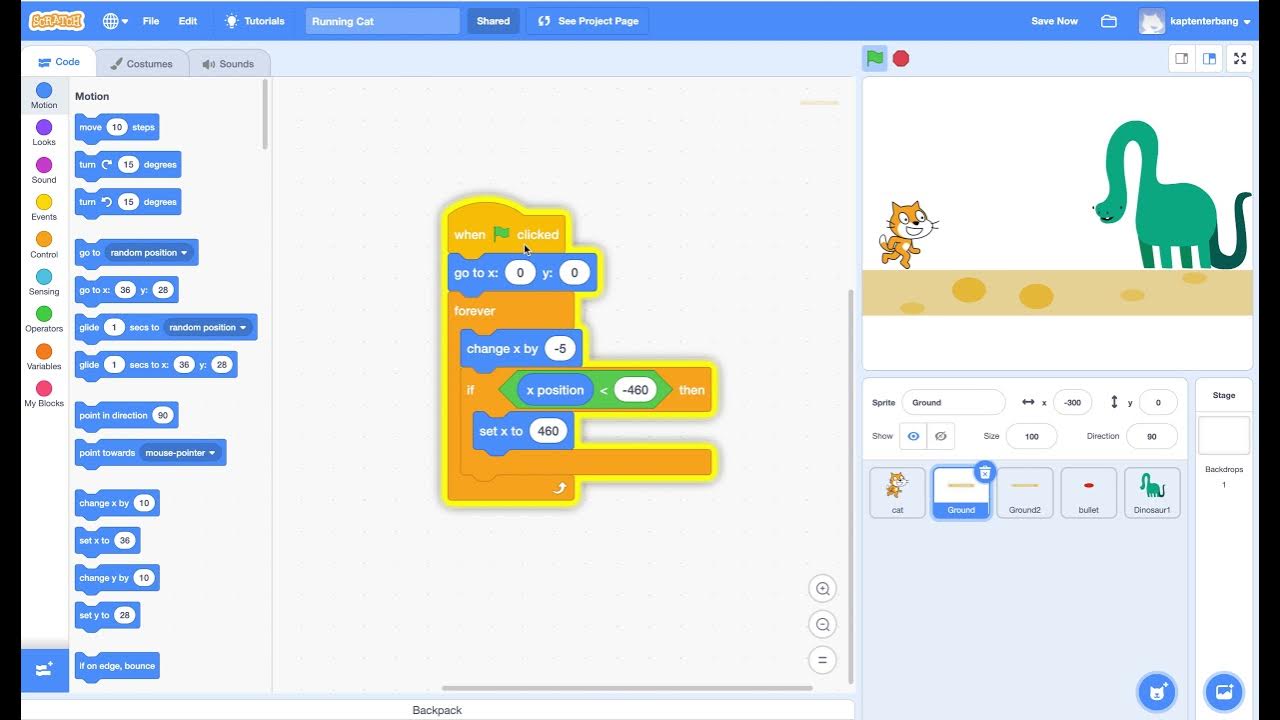Select the My Blocks category
The width and height of the screenshot is (1280, 720).
coord(44,395)
